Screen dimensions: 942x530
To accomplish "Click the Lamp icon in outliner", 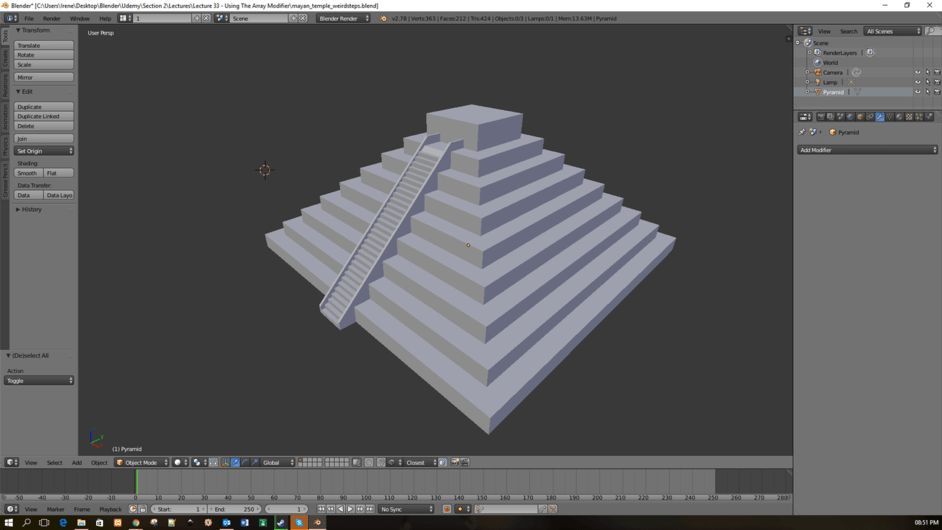I will coord(818,83).
